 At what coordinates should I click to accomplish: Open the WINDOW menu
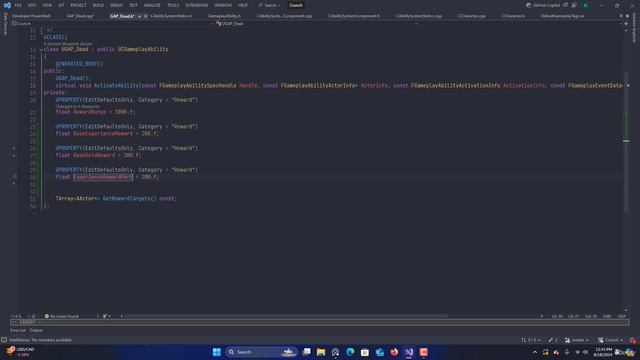point(223,5)
